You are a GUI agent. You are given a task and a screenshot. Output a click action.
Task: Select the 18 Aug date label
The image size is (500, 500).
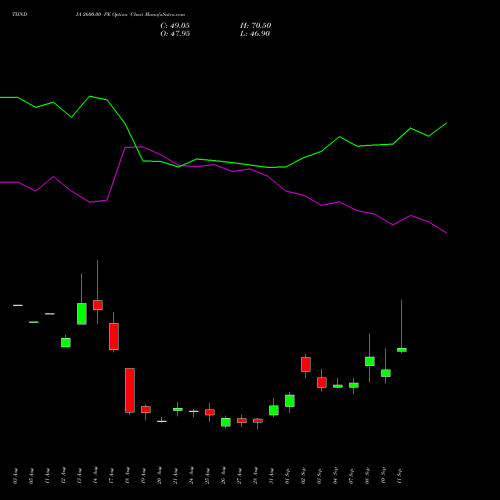(127, 476)
